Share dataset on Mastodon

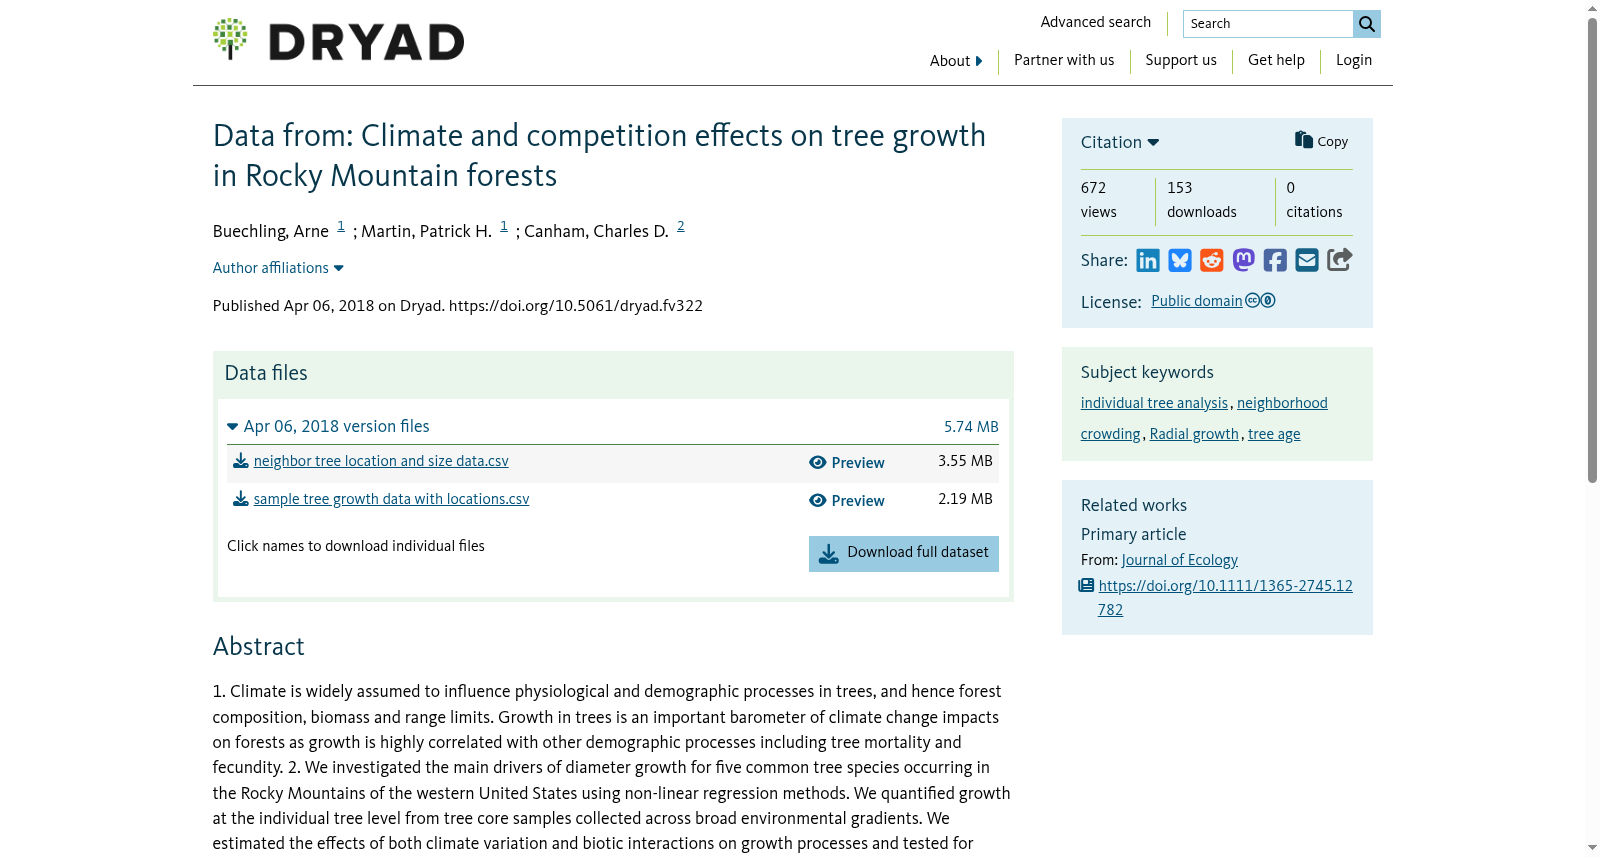click(1244, 261)
